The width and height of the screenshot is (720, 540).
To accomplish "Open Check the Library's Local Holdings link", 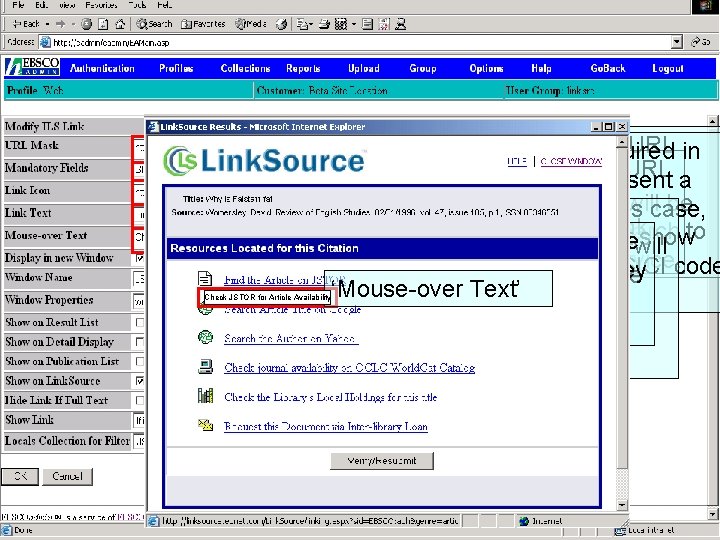I will pos(331,397).
